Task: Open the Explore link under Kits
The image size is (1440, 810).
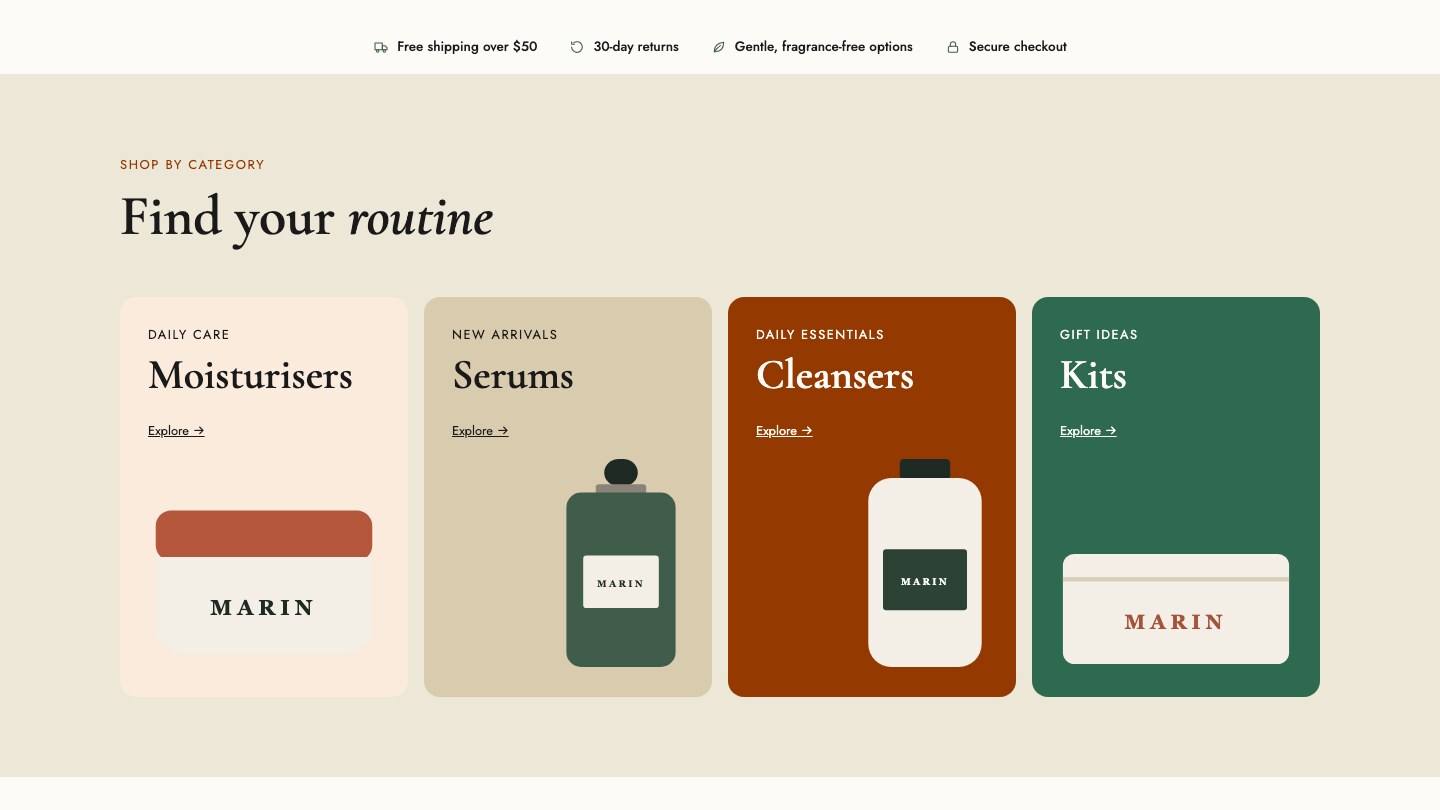Action: tap(1088, 431)
